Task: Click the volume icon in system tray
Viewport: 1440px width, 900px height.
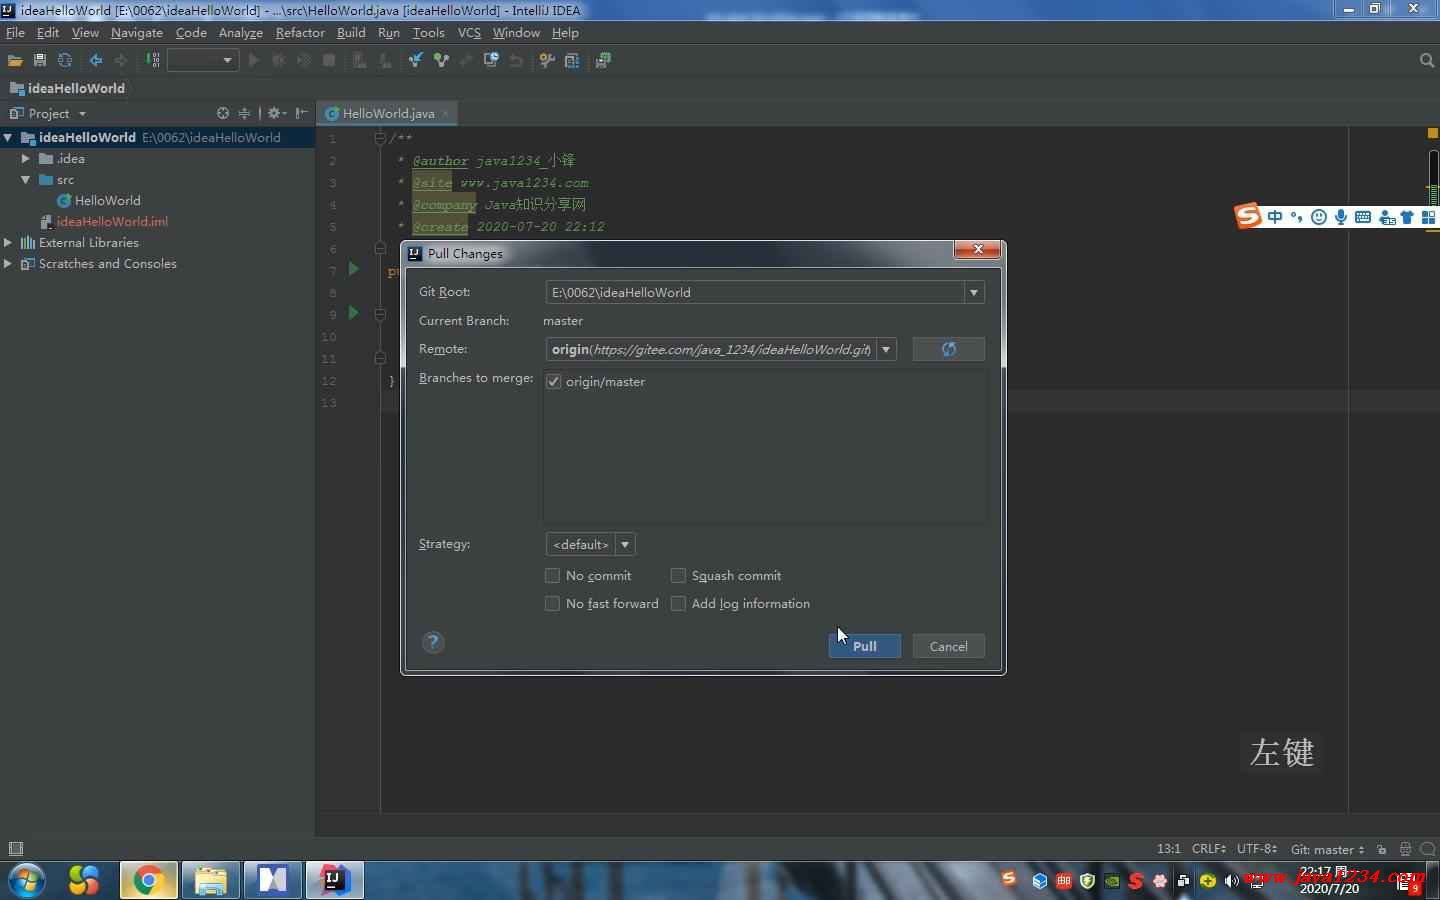Action: click(1232, 881)
